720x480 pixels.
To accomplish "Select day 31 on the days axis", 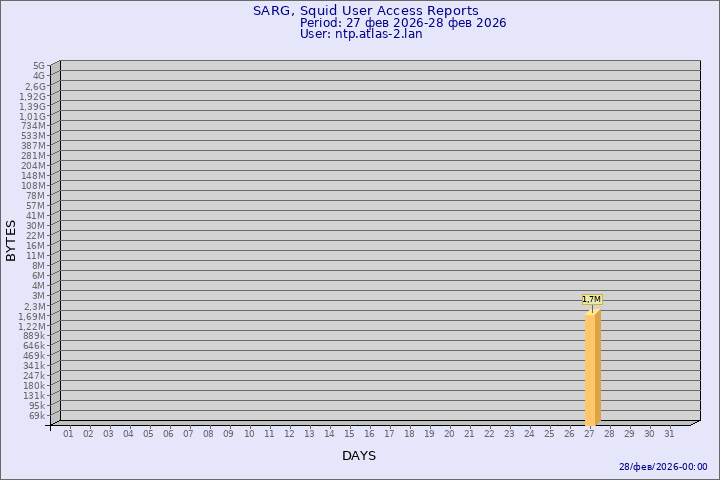I will (x=669, y=433).
